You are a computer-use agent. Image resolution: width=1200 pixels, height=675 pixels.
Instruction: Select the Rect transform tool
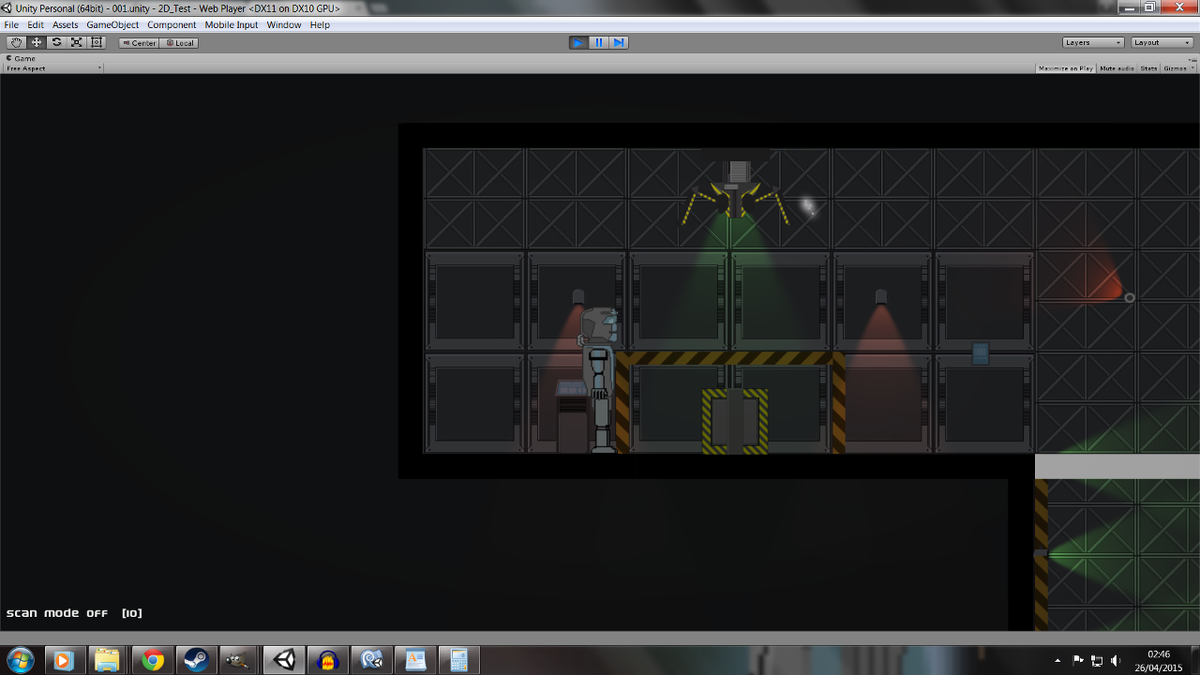tap(96, 43)
